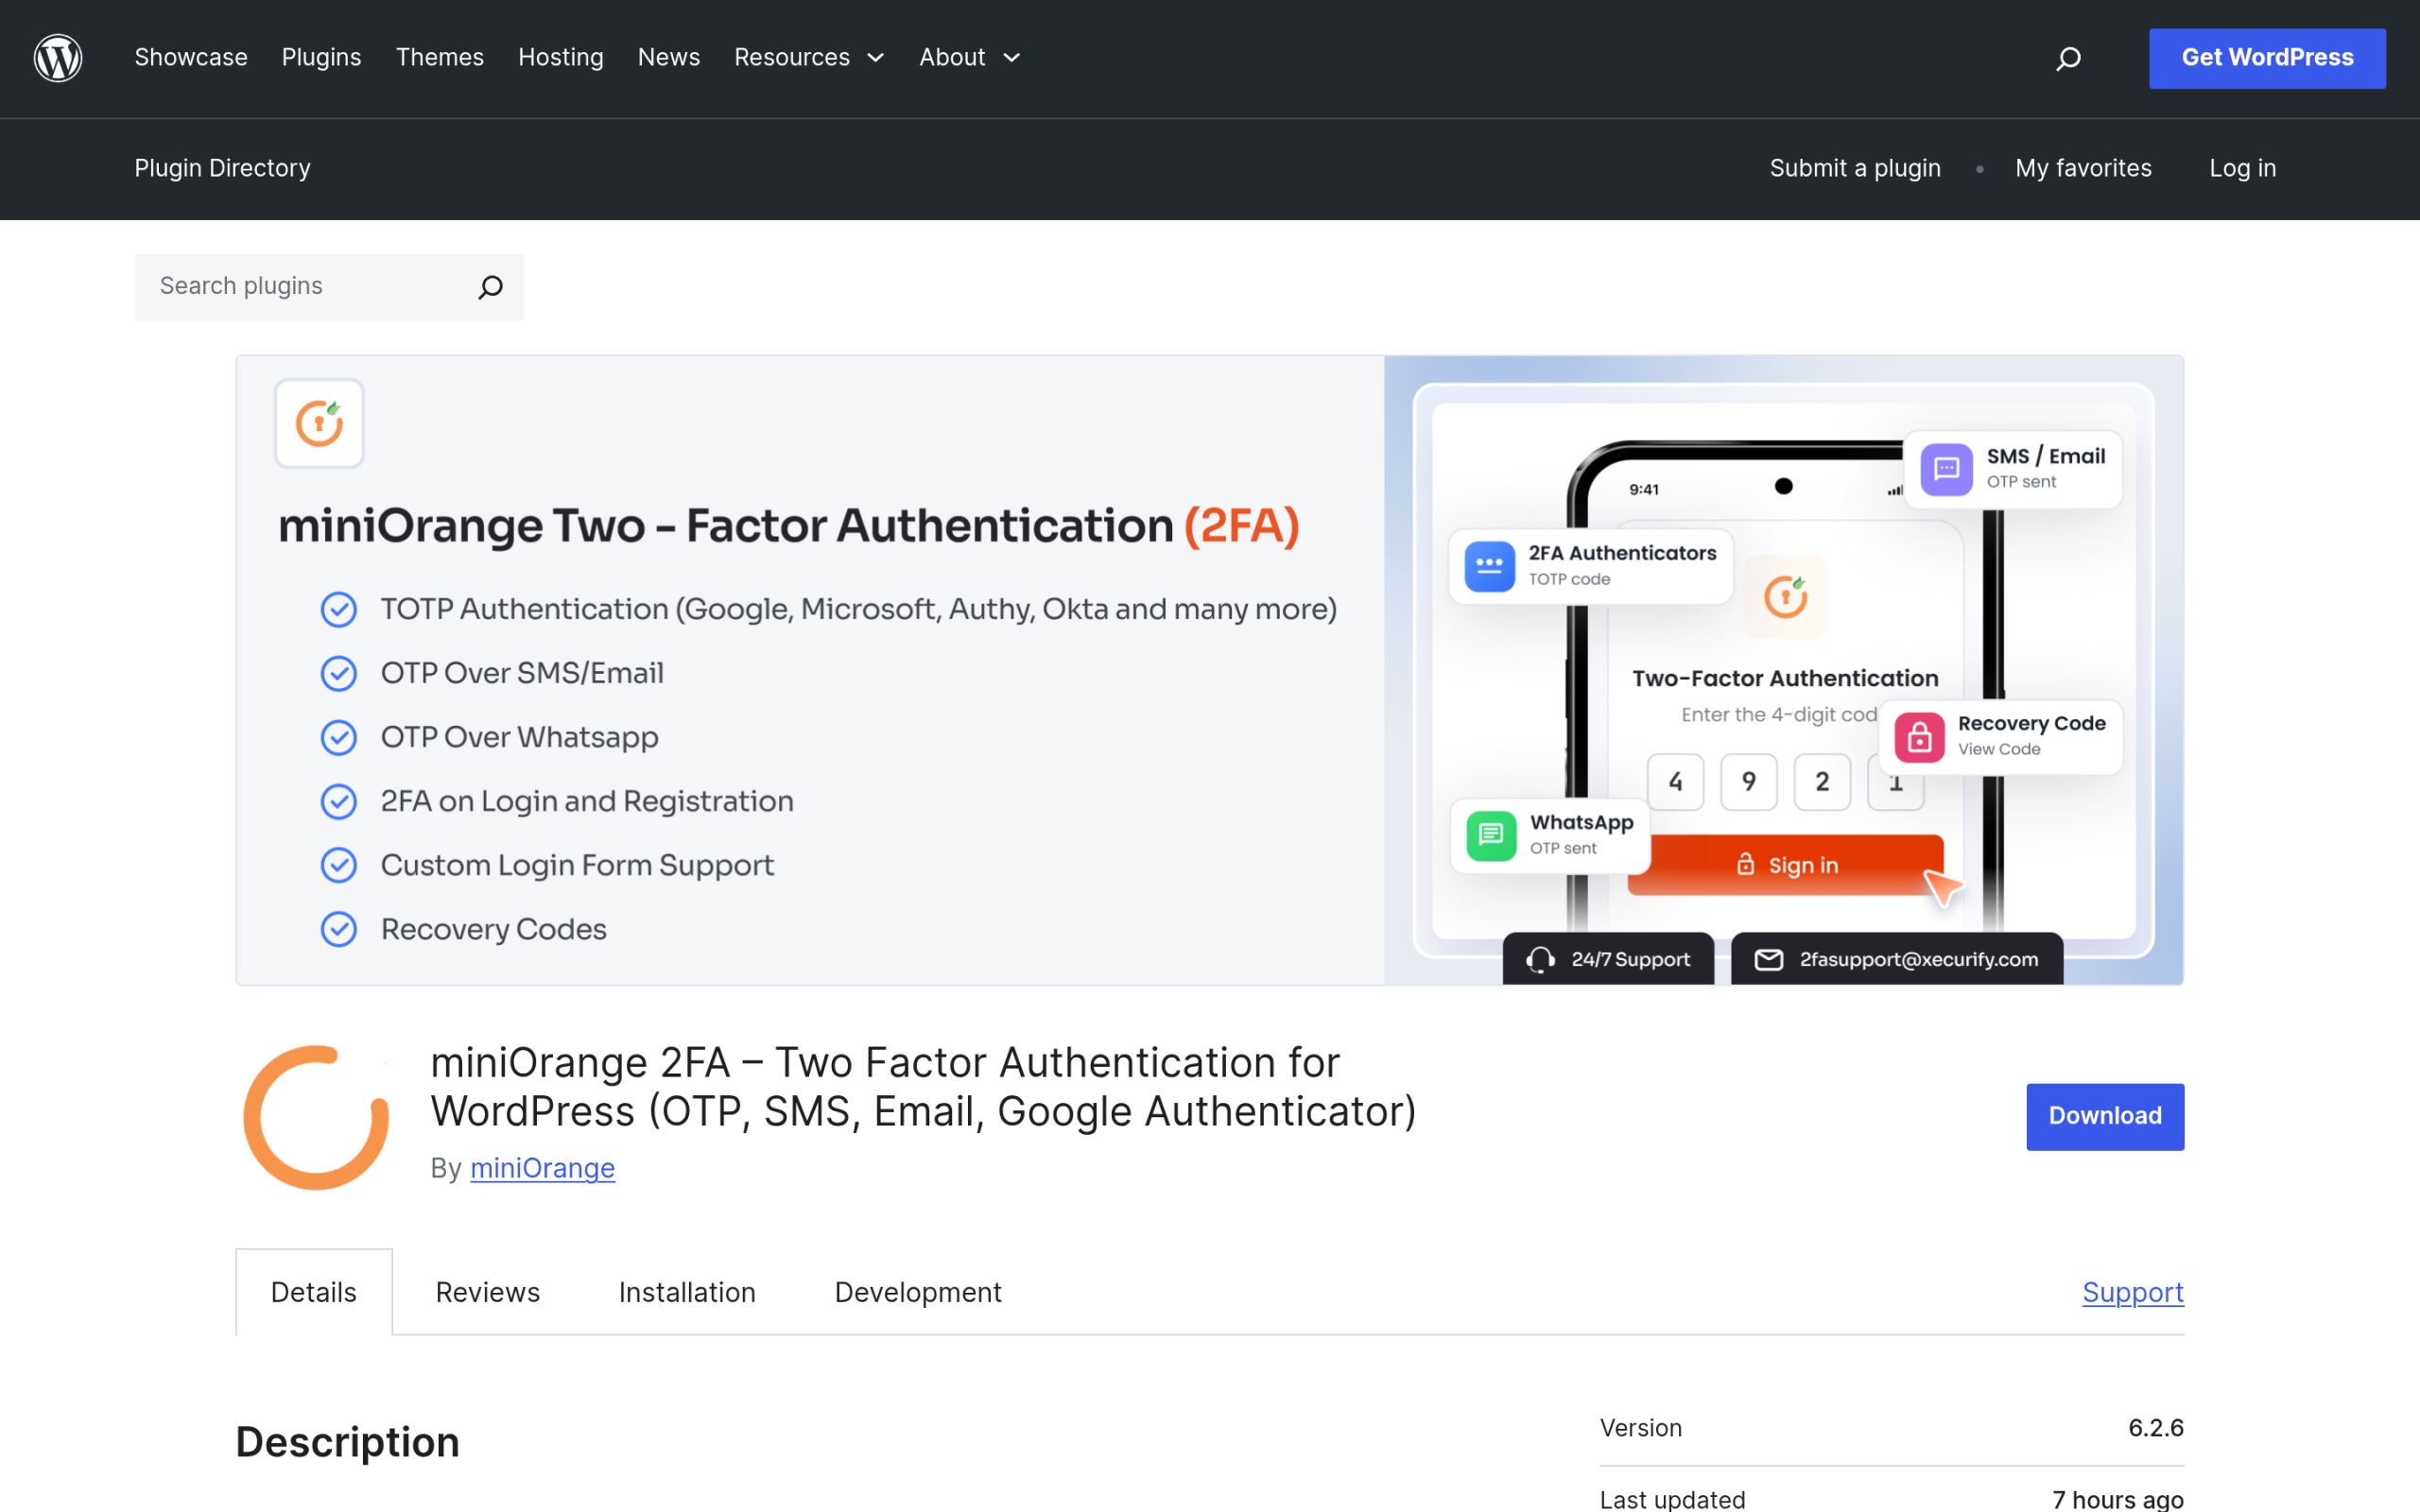Click the orange logo tile in the banner

(x=319, y=423)
